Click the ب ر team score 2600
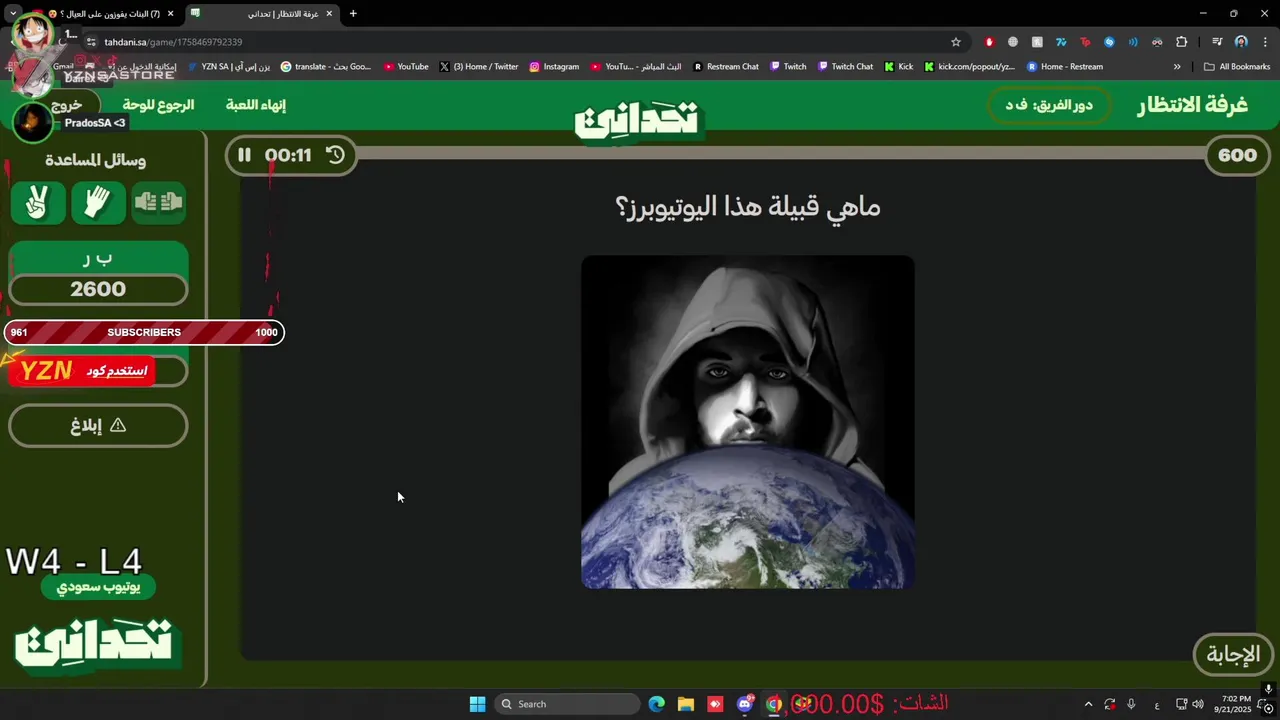This screenshot has height=720, width=1280. 98,289
